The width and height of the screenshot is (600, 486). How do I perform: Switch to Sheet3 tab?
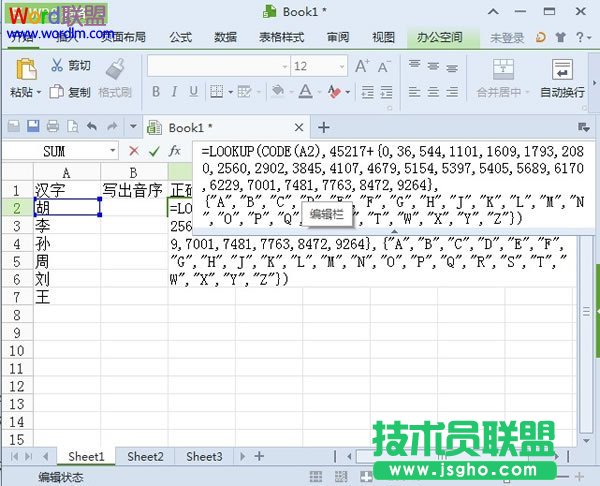(204, 457)
